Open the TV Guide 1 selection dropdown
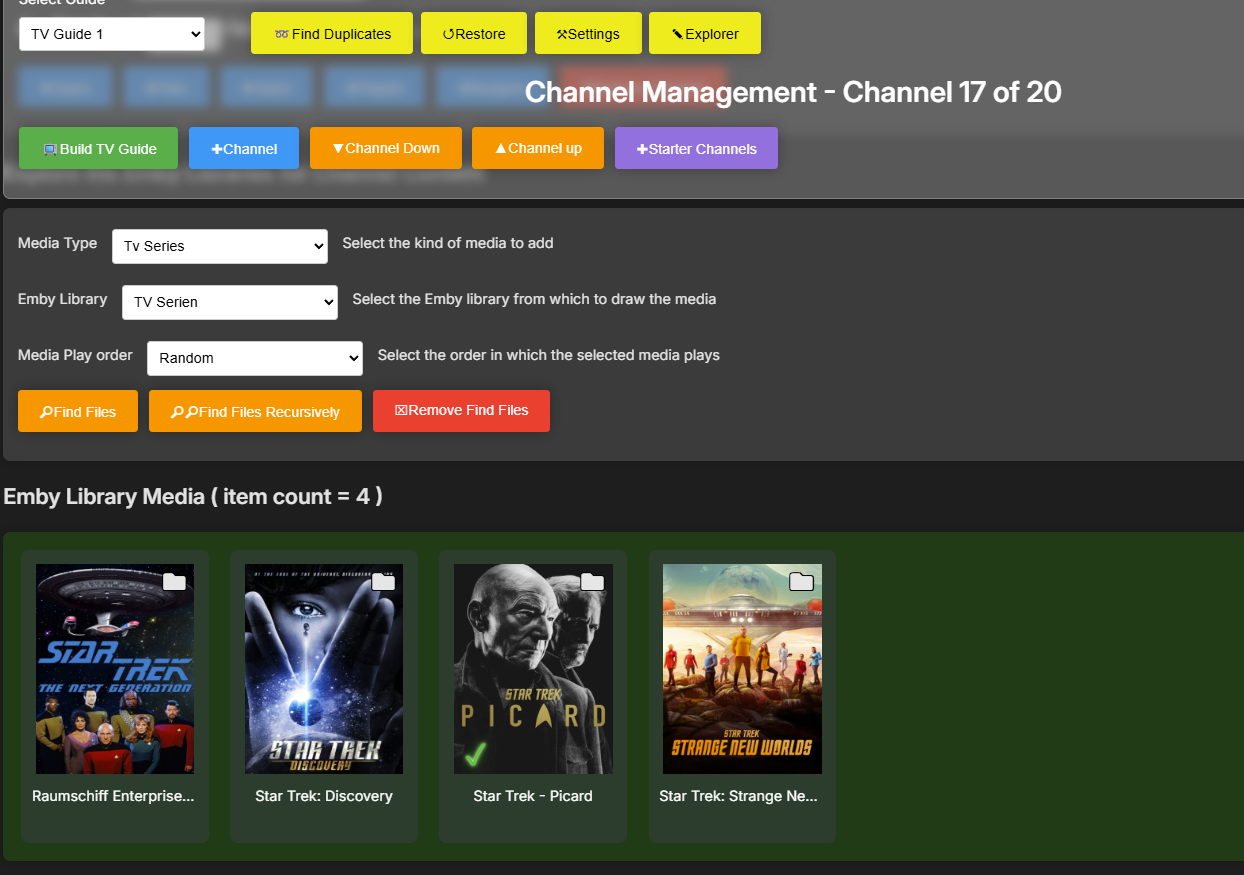This screenshot has width=1244, height=875. (112, 34)
